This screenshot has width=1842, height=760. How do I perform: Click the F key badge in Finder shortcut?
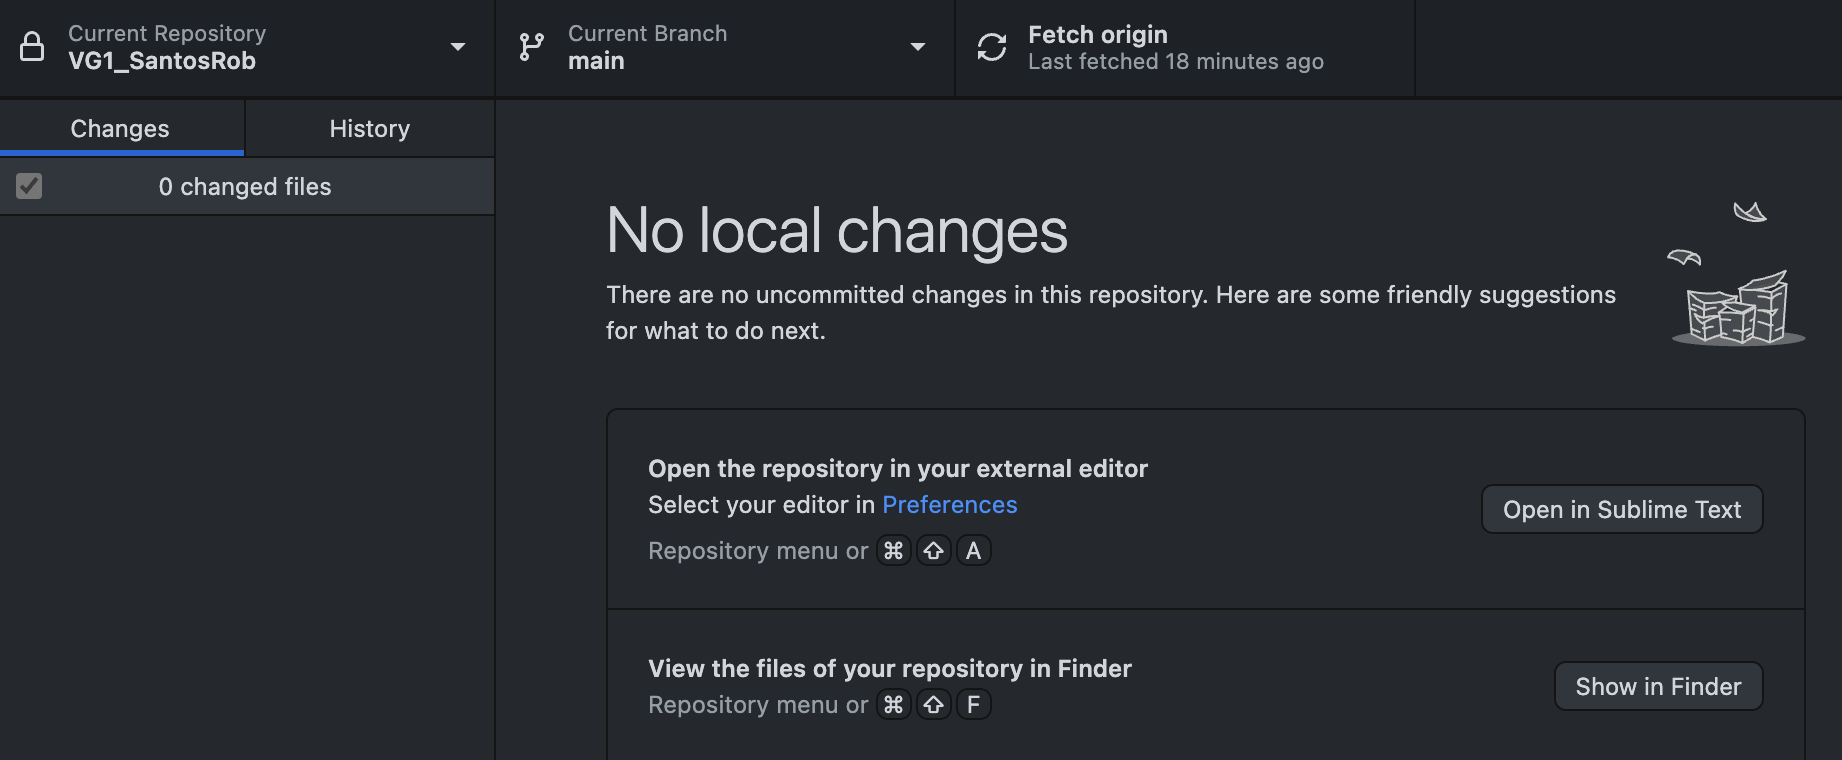(973, 705)
